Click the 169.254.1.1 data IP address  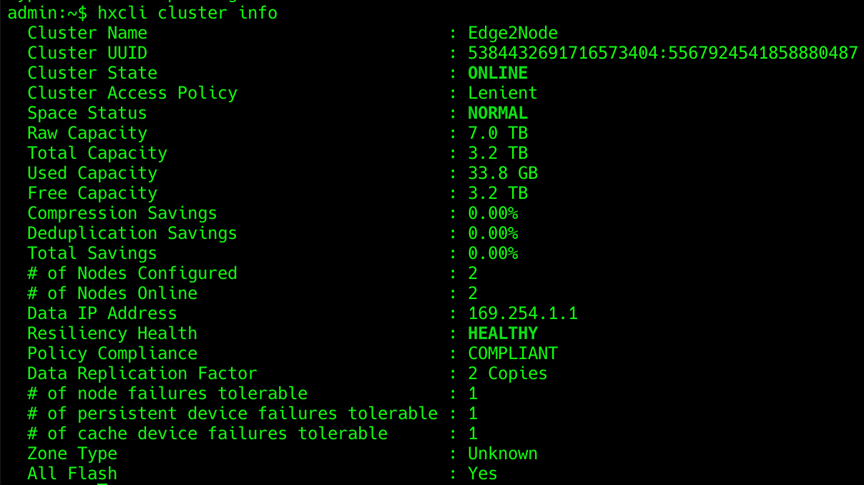point(522,313)
